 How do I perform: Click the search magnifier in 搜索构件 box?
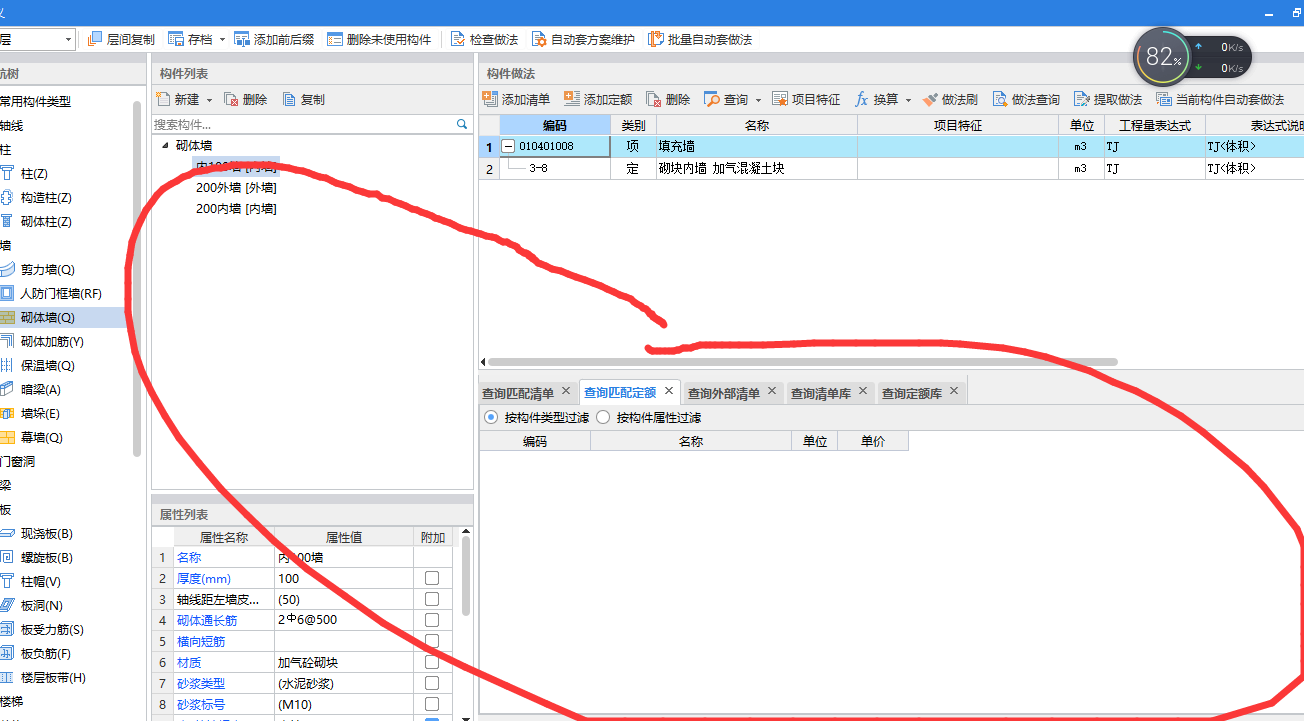pyautogui.click(x=462, y=124)
